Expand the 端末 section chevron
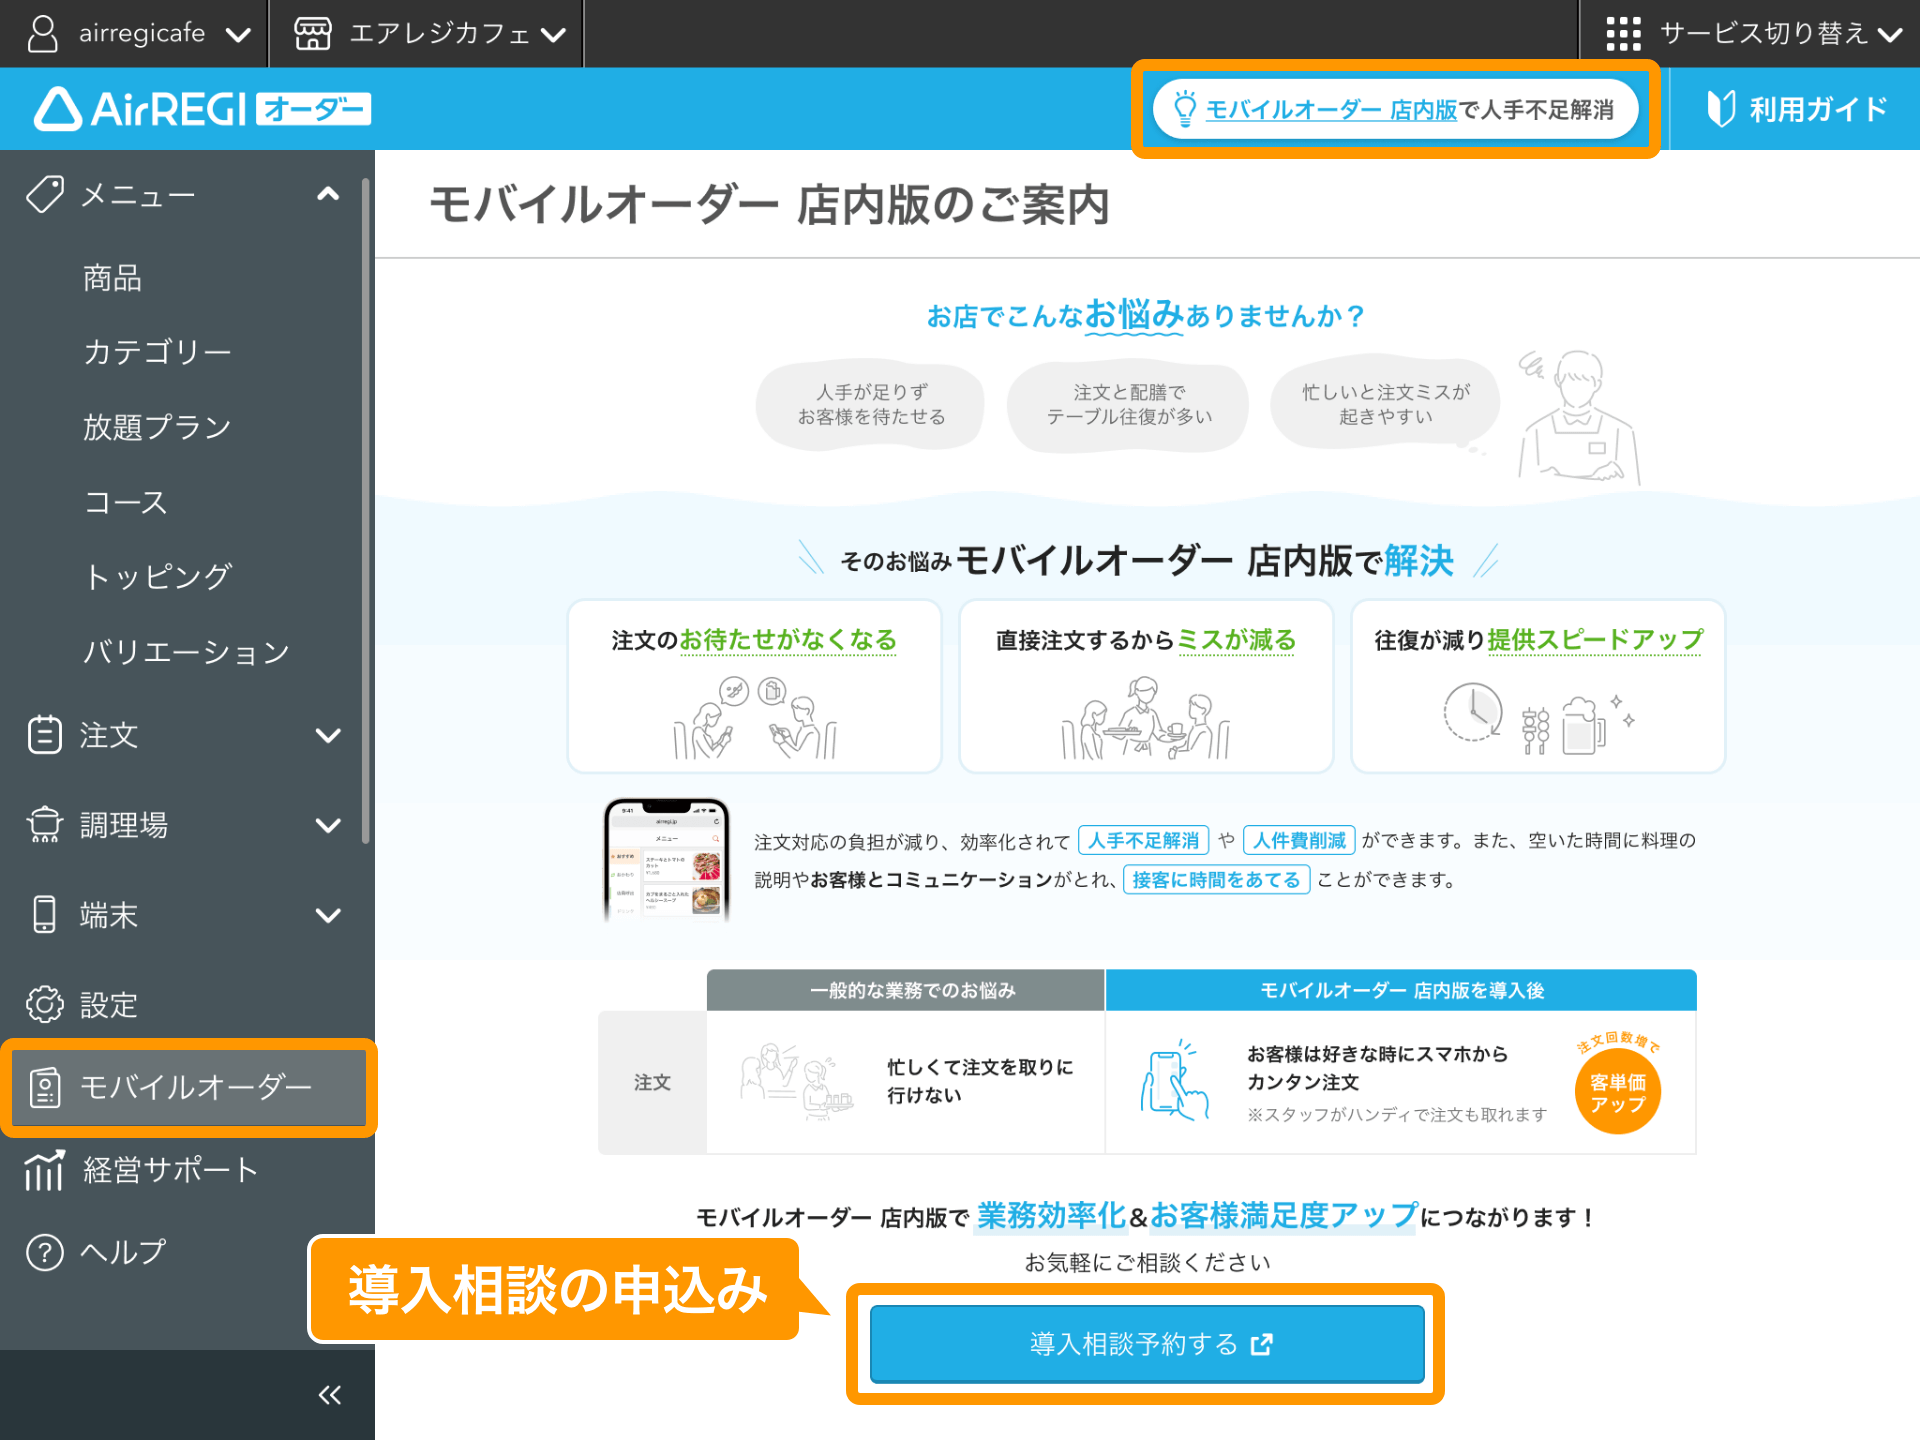 [328, 915]
